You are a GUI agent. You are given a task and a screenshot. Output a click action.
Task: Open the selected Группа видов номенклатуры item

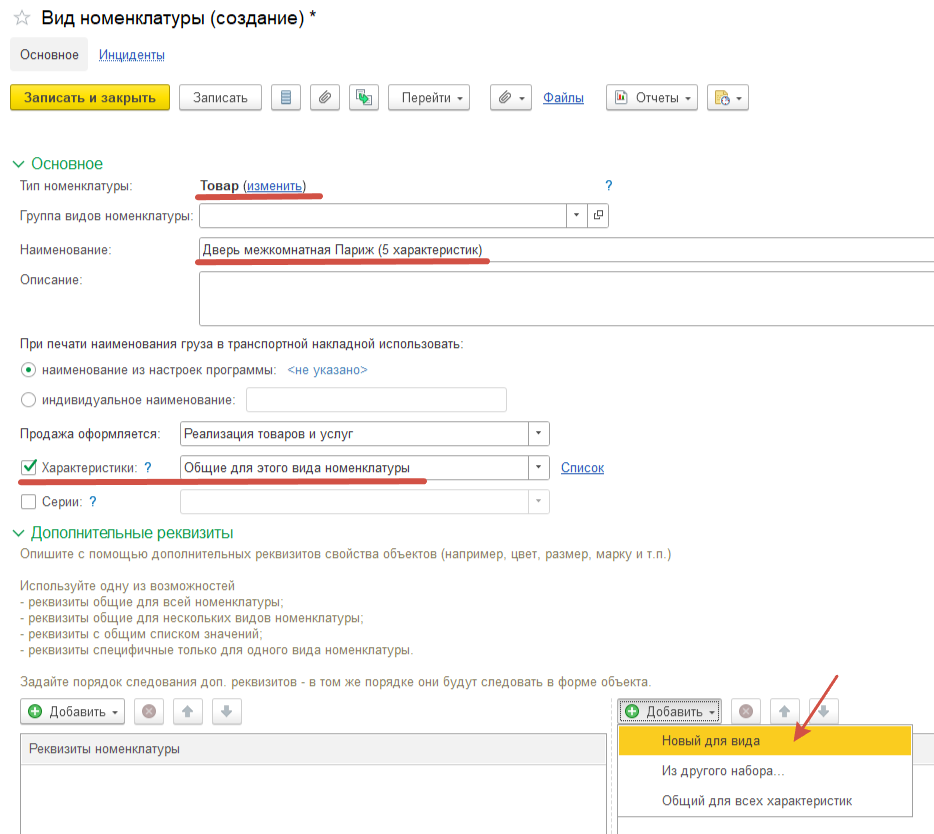598,215
